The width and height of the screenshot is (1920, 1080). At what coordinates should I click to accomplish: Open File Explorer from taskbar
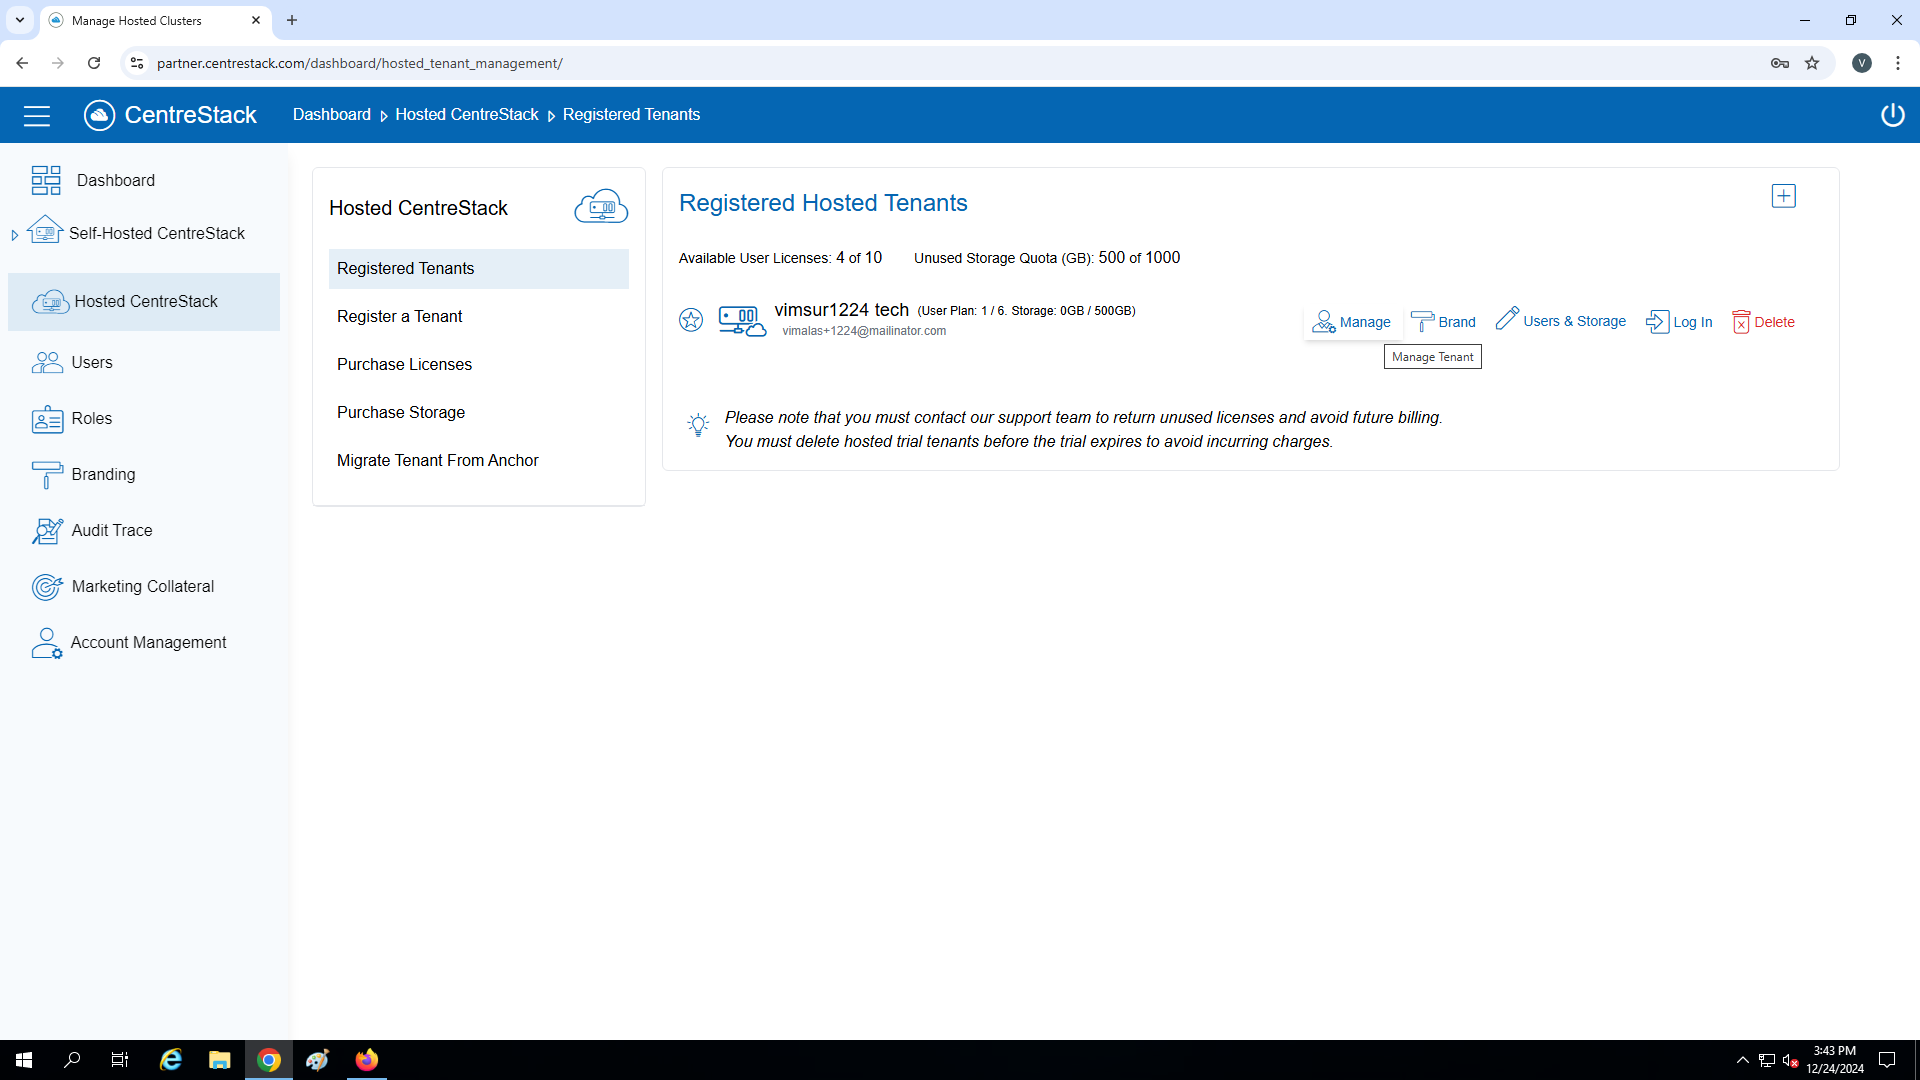tap(219, 1060)
